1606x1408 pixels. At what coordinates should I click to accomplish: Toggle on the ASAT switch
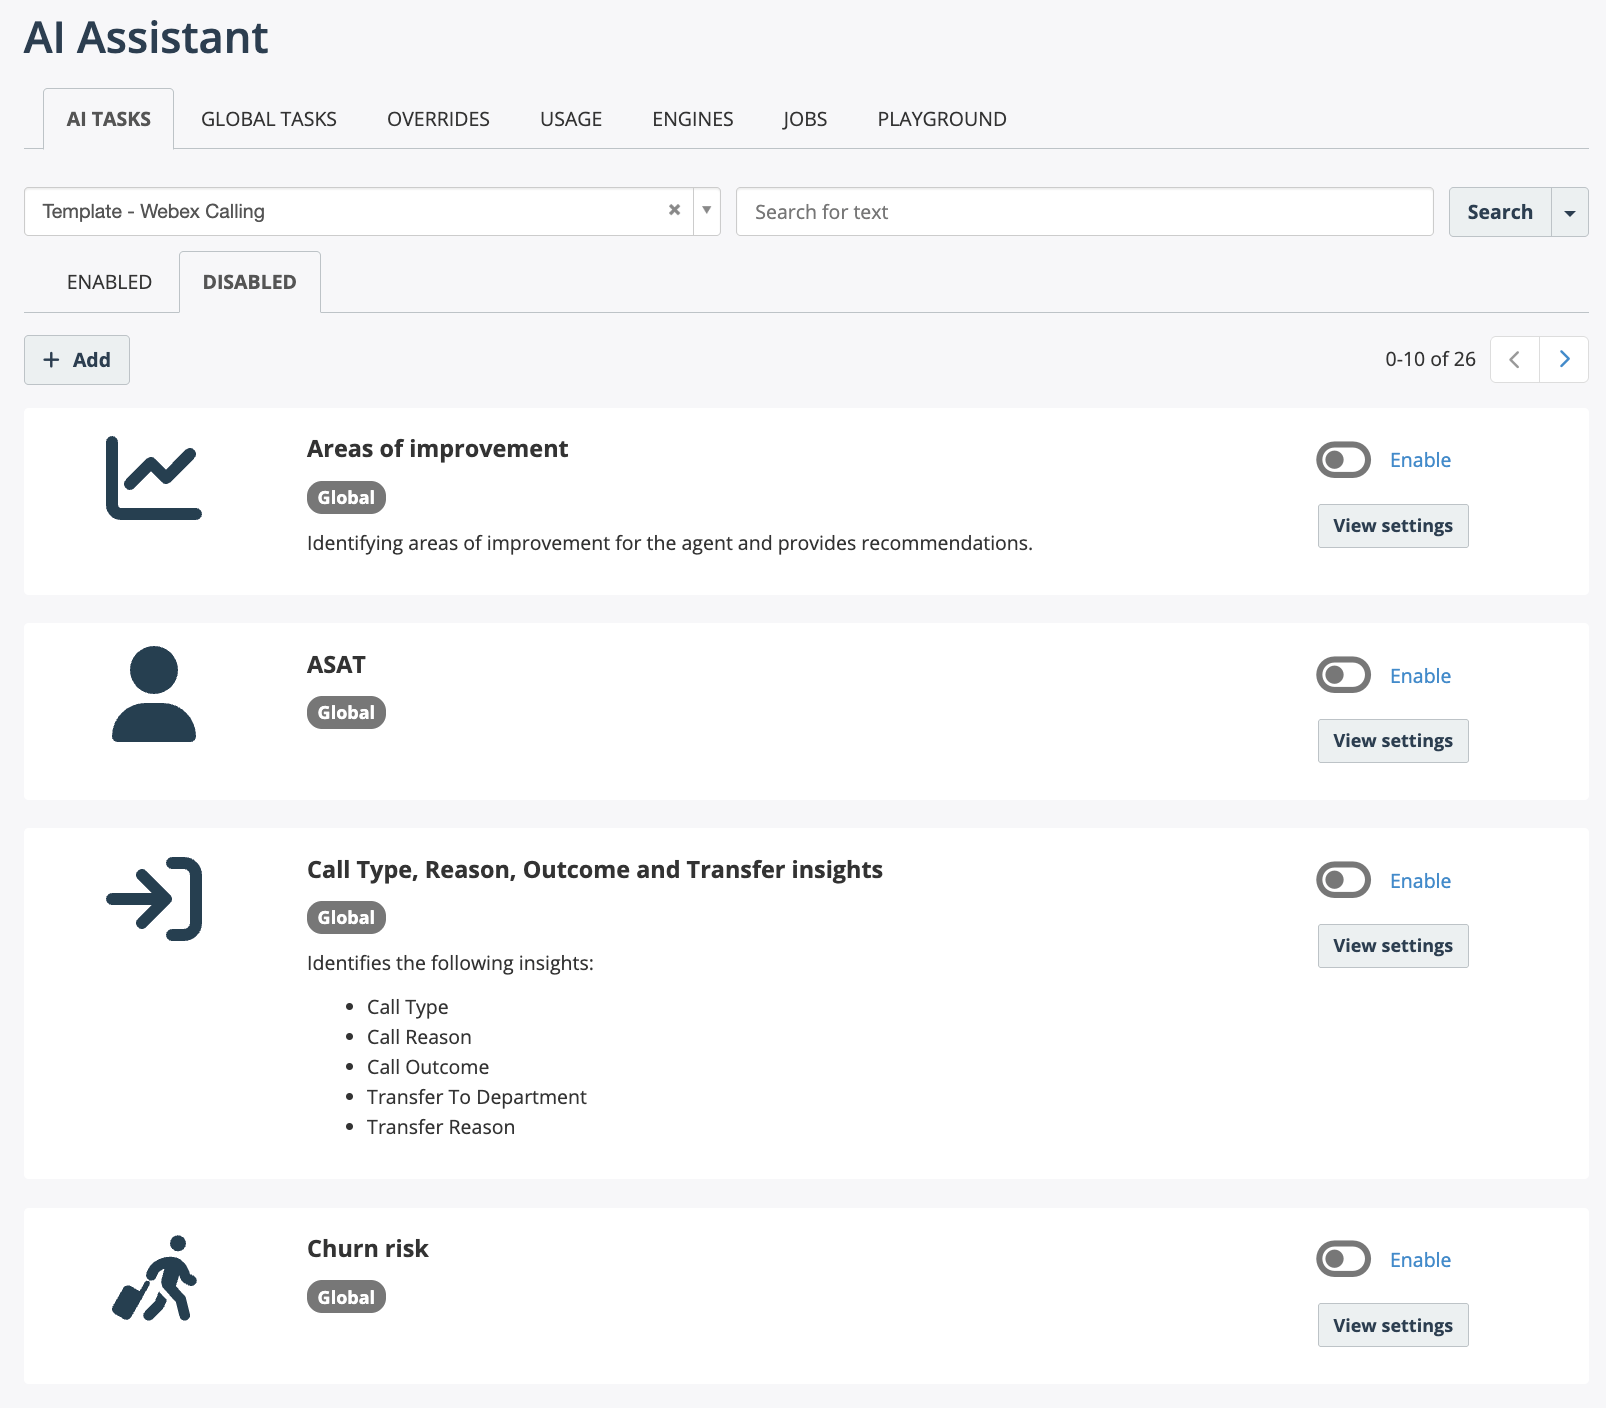pyautogui.click(x=1343, y=675)
